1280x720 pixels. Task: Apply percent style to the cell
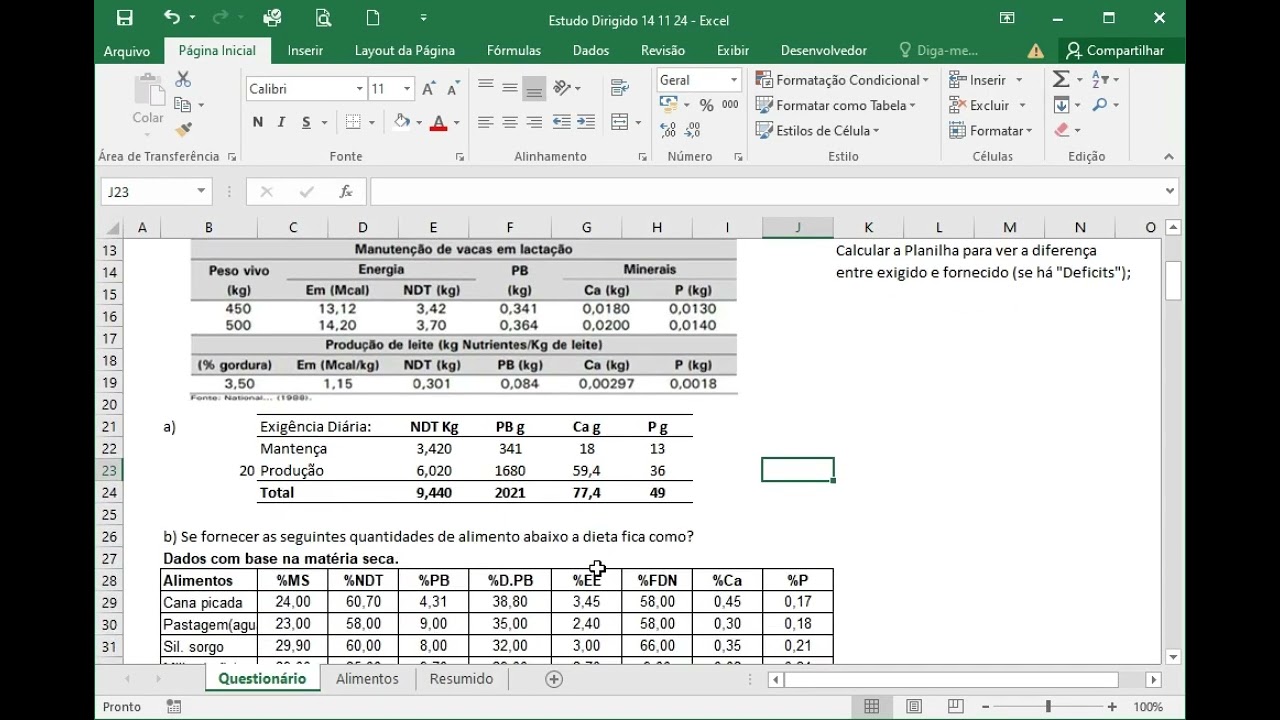pyautogui.click(x=706, y=105)
